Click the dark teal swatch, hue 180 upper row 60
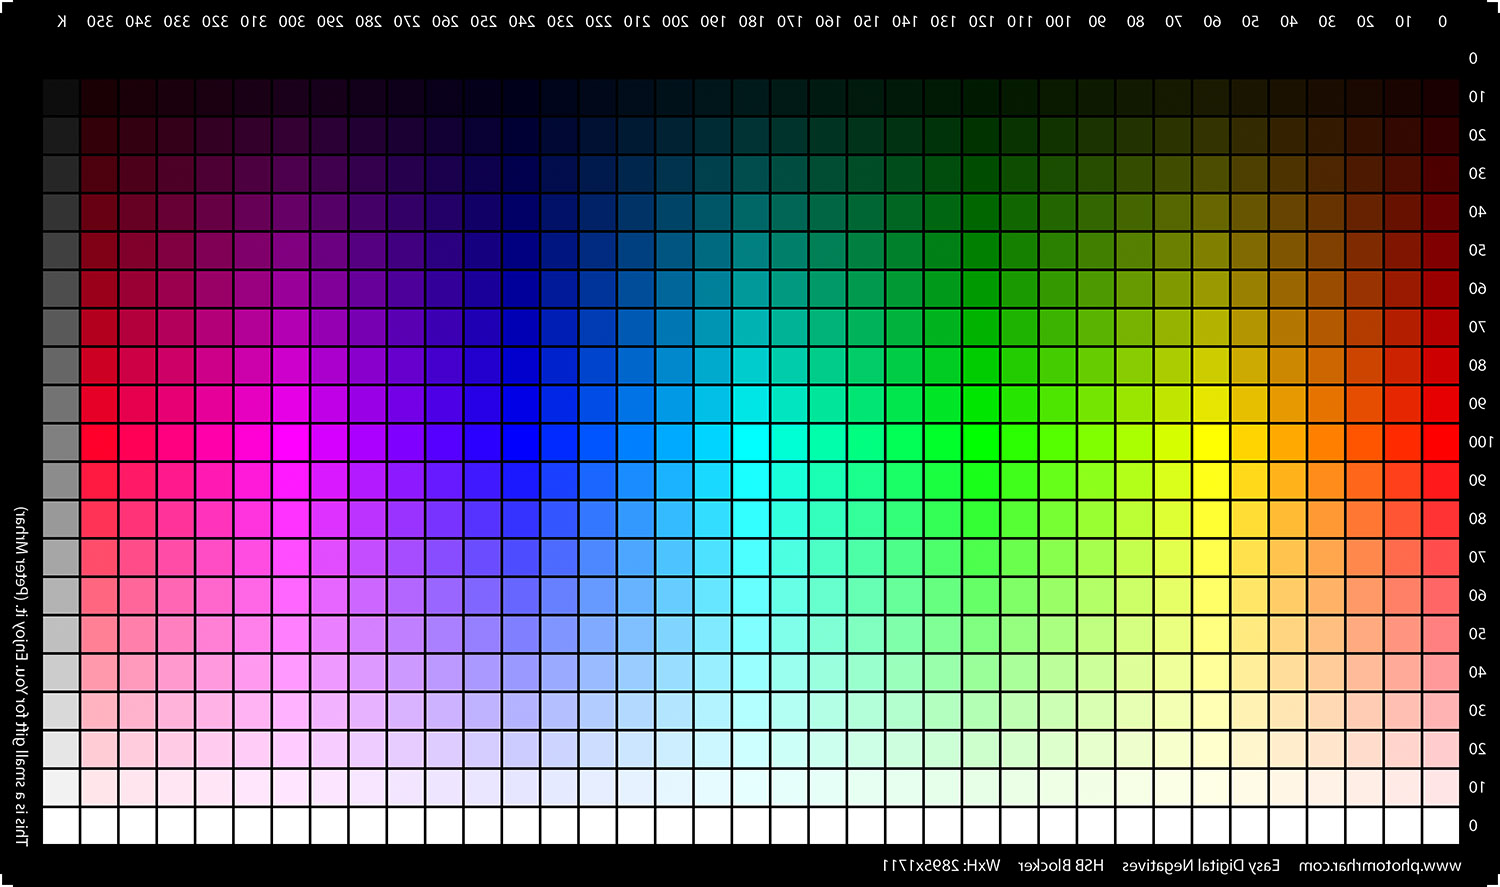 pos(751,288)
